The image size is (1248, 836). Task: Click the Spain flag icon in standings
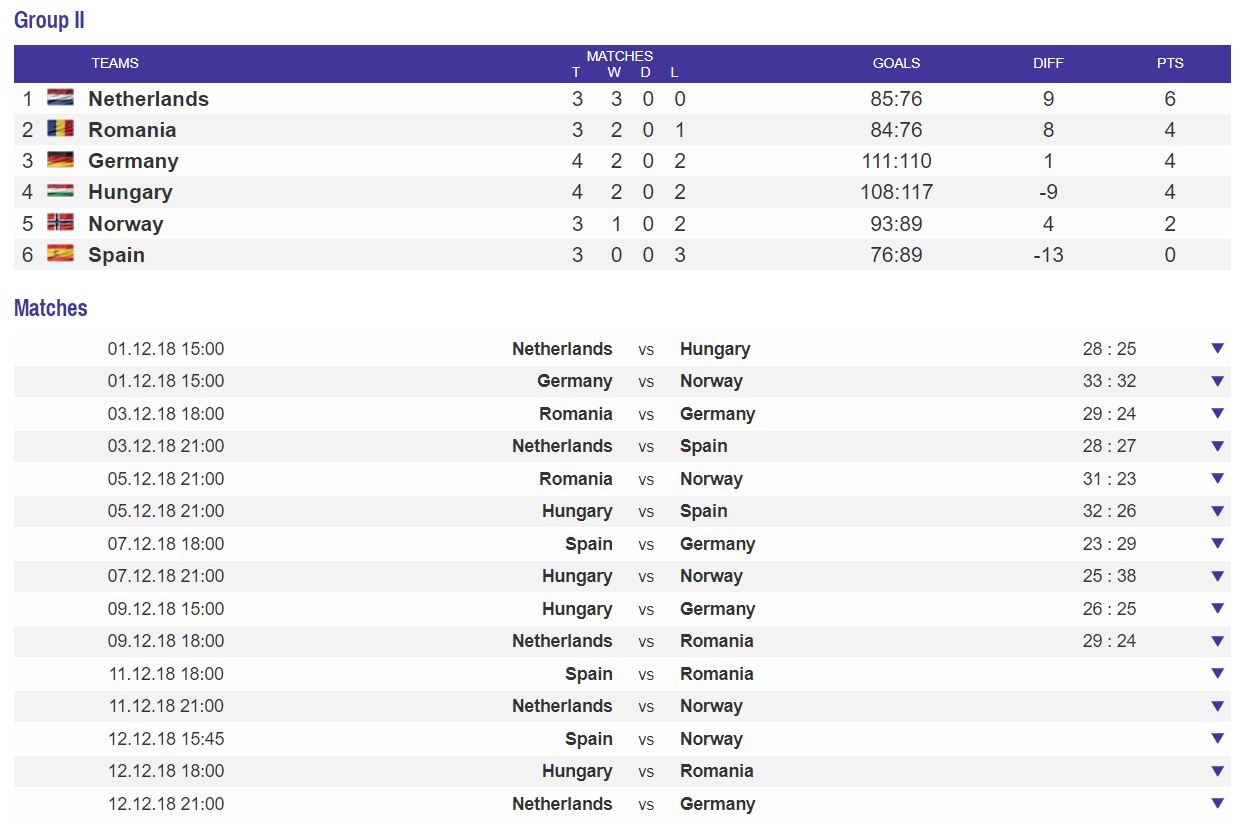(x=60, y=254)
